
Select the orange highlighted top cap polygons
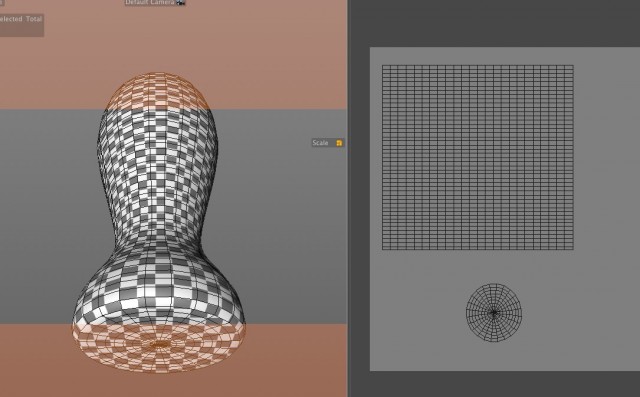pos(158,91)
